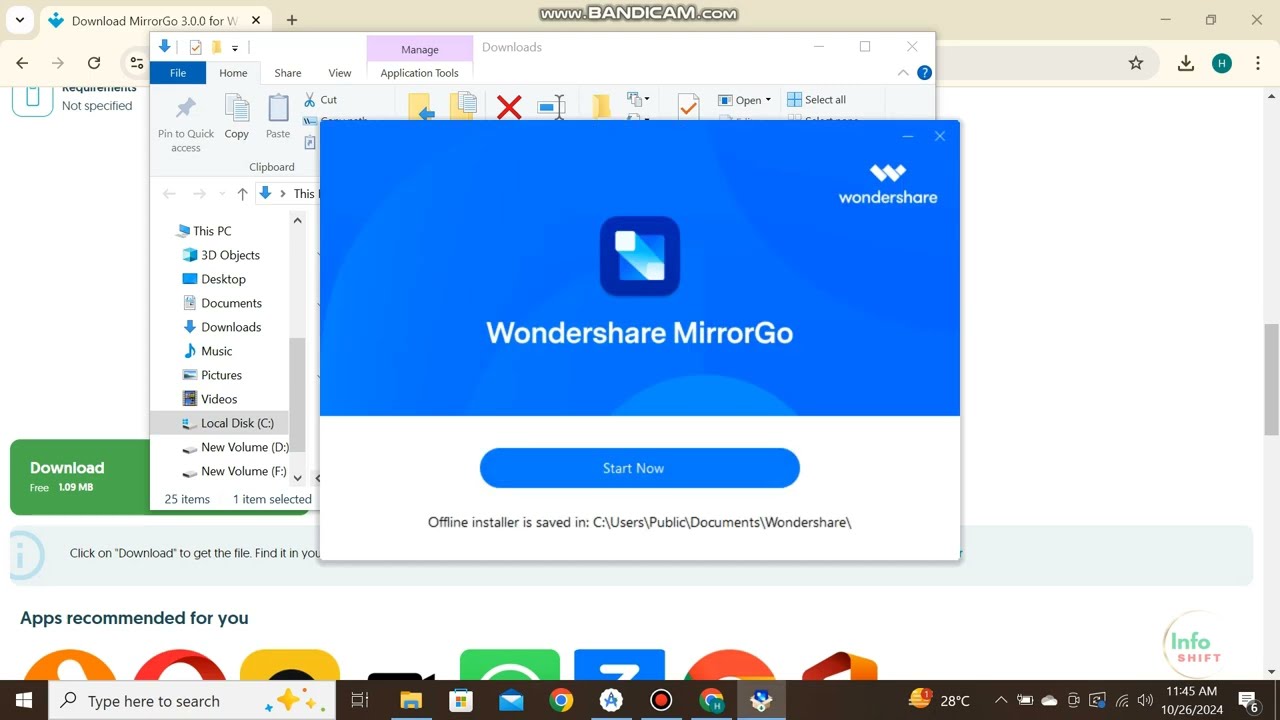This screenshot has height=720, width=1280.
Task: Open the Explorer File tab
Action: [178, 73]
